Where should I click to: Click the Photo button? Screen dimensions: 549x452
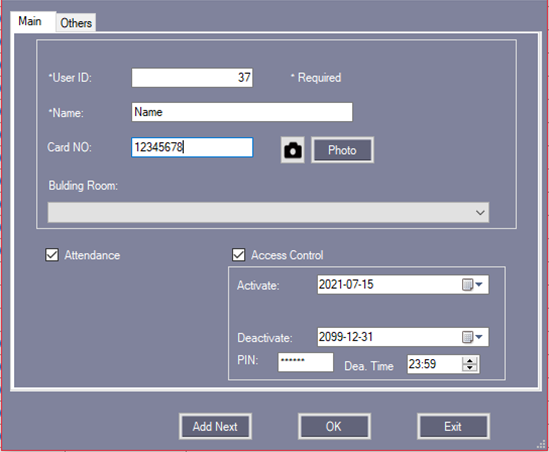pos(342,150)
